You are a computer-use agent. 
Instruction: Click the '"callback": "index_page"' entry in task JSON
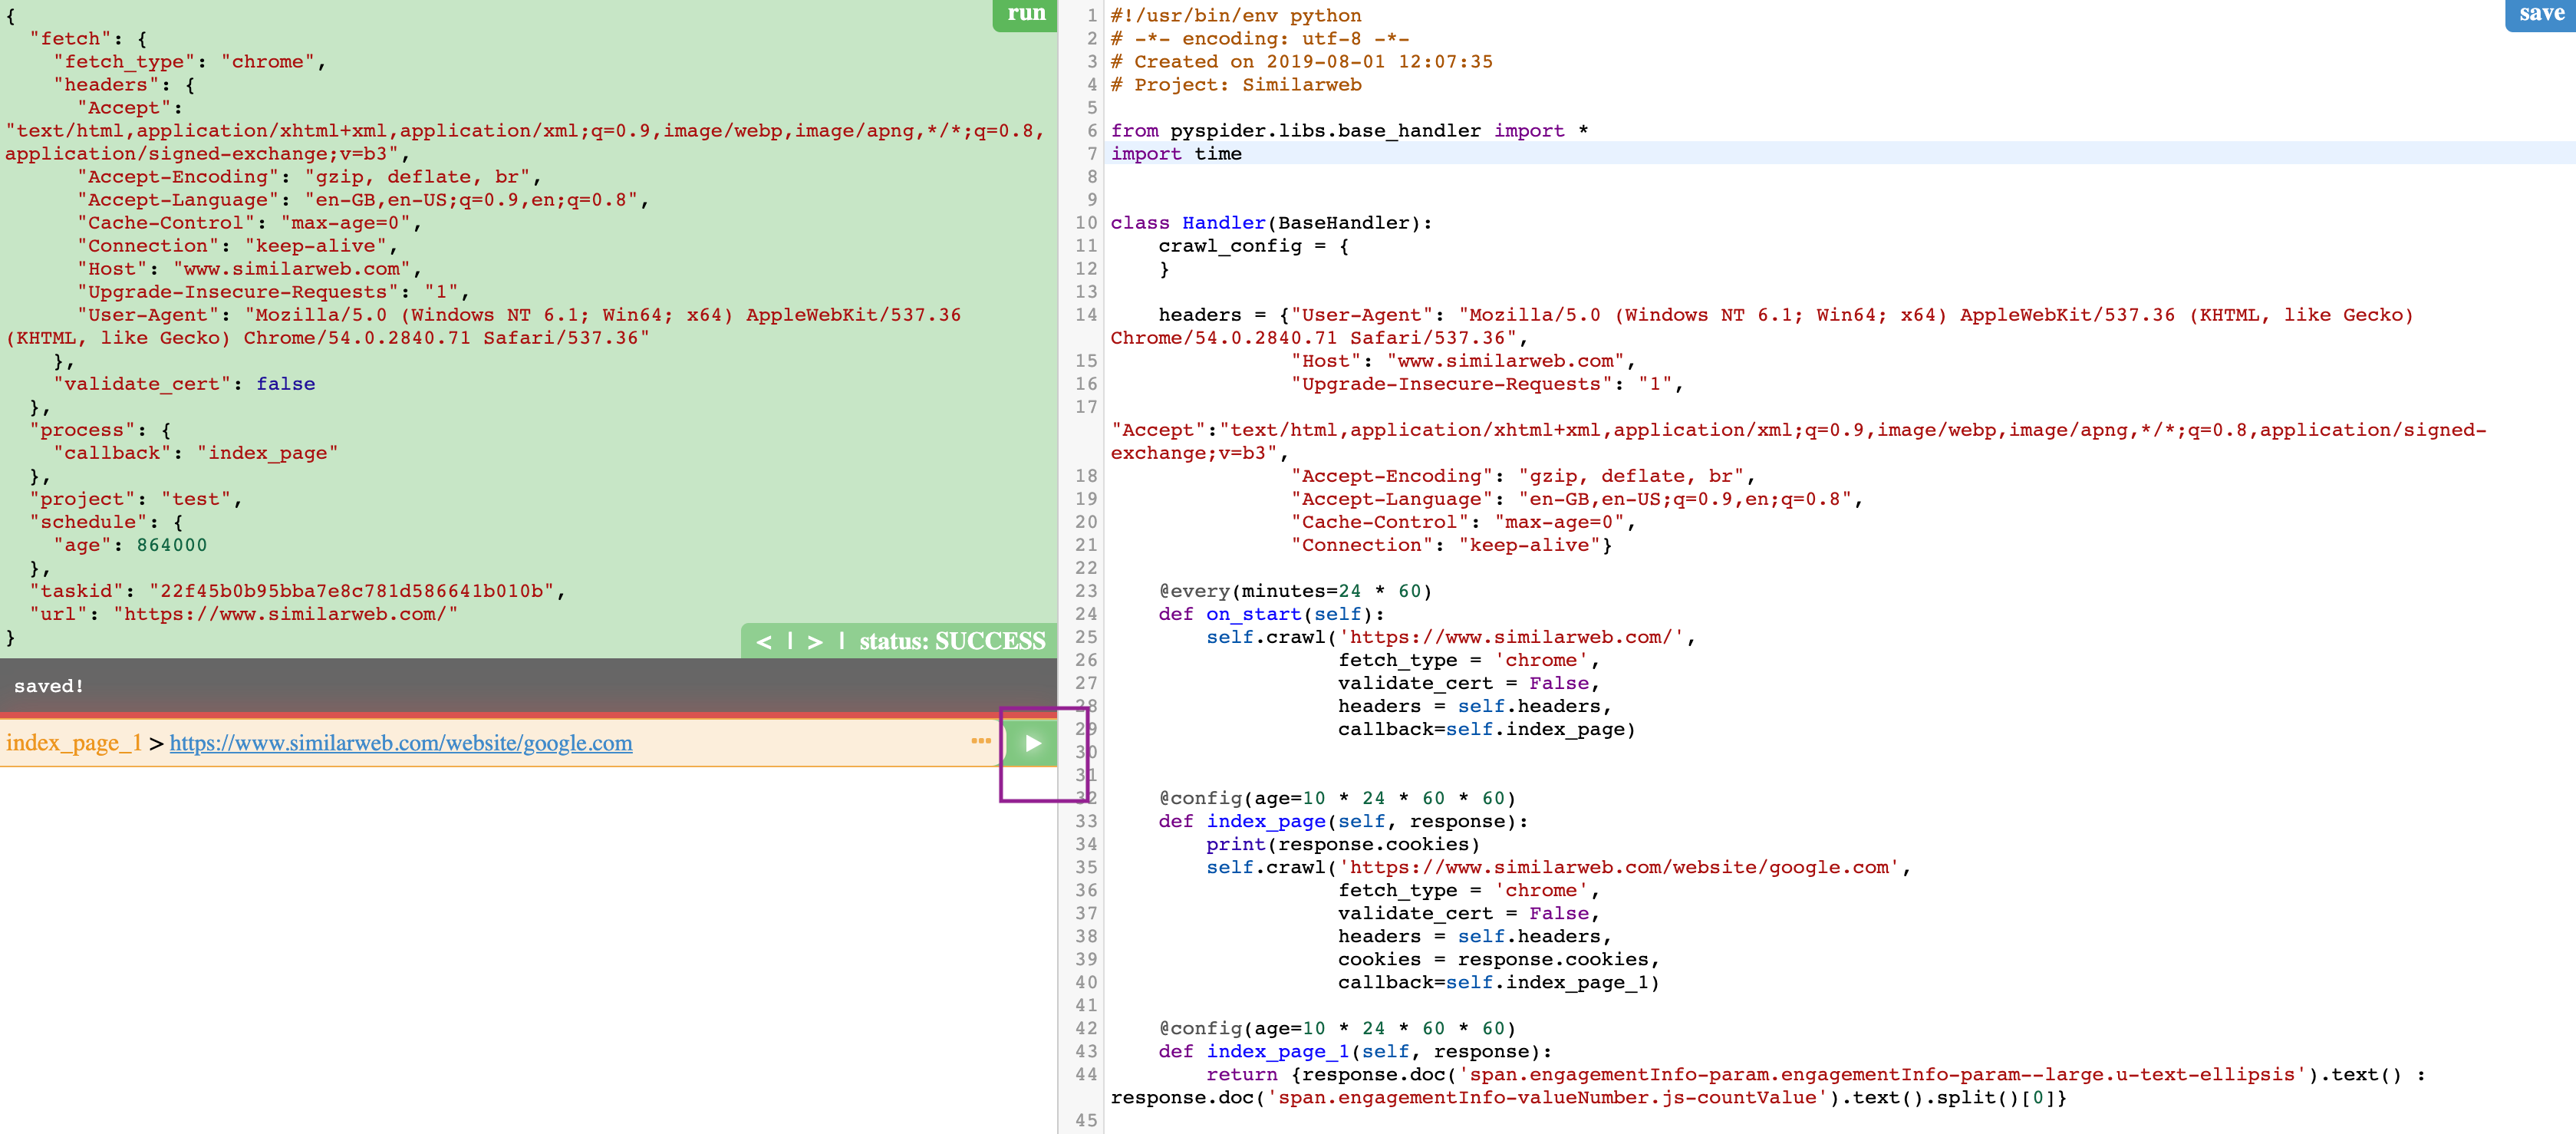click(x=196, y=453)
